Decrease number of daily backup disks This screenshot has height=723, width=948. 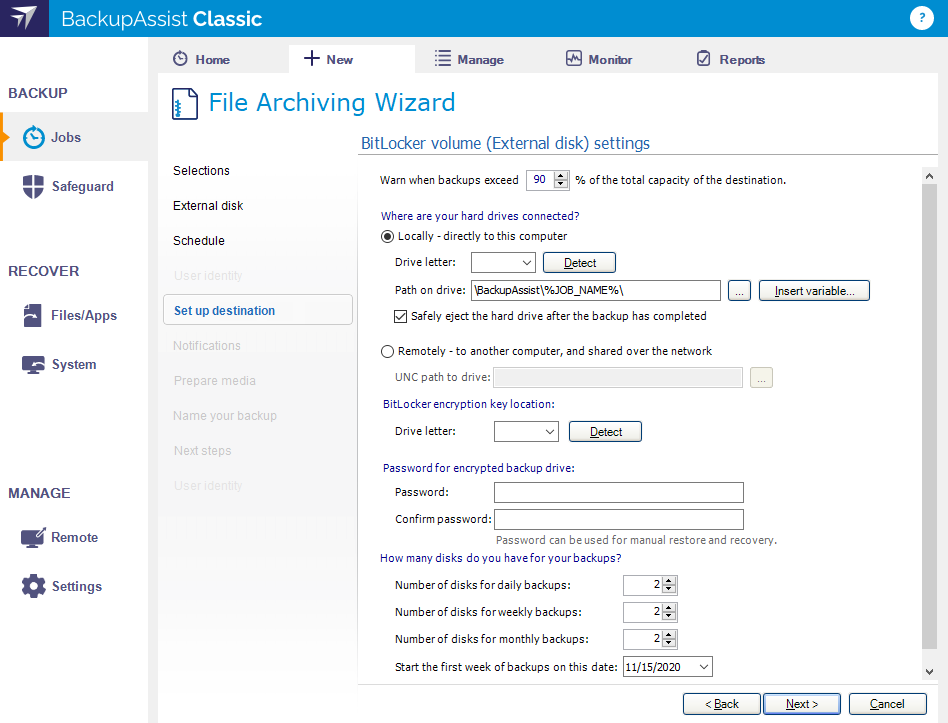click(x=669, y=589)
